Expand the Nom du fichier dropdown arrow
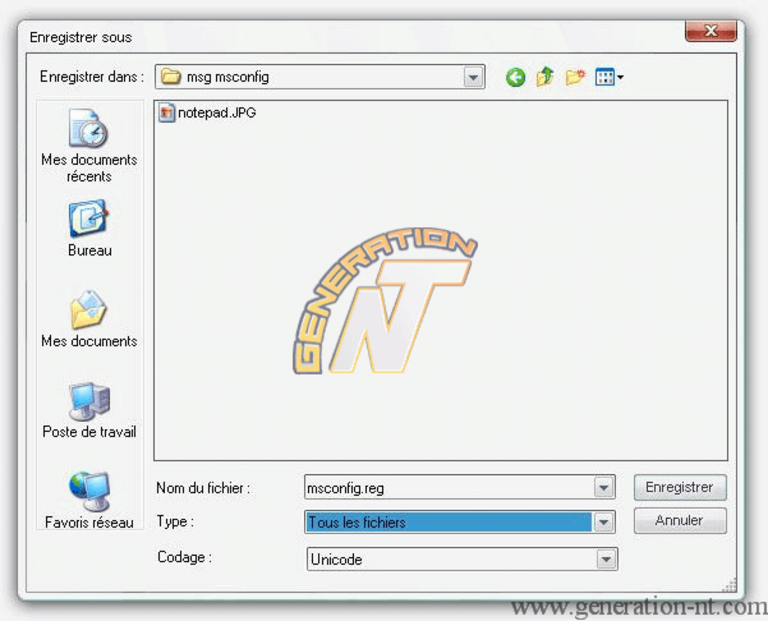This screenshot has width=768, height=621. tap(603, 488)
